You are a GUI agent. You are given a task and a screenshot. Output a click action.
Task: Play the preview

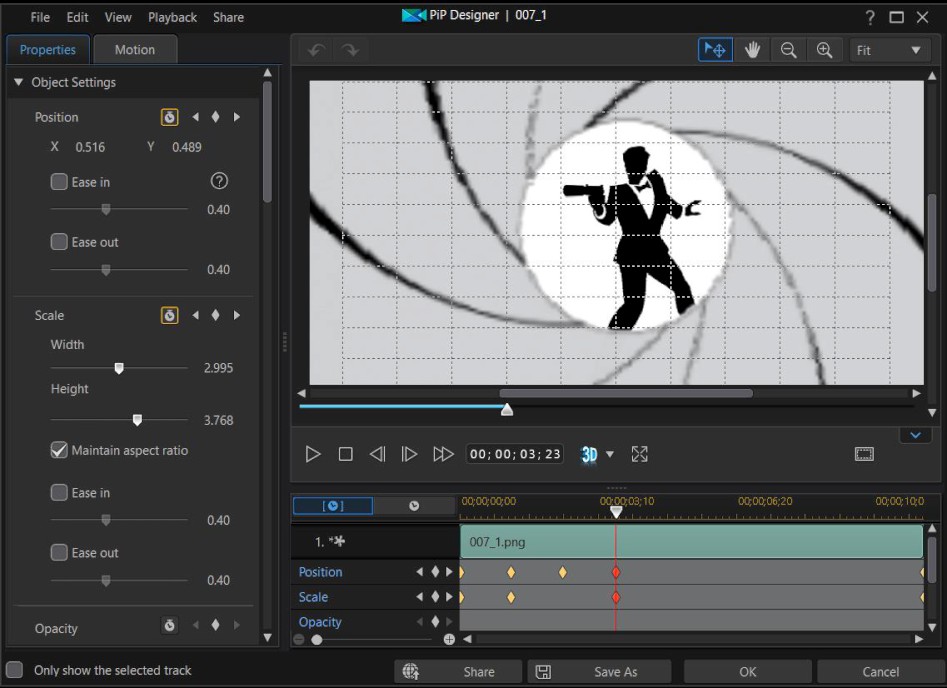click(313, 454)
